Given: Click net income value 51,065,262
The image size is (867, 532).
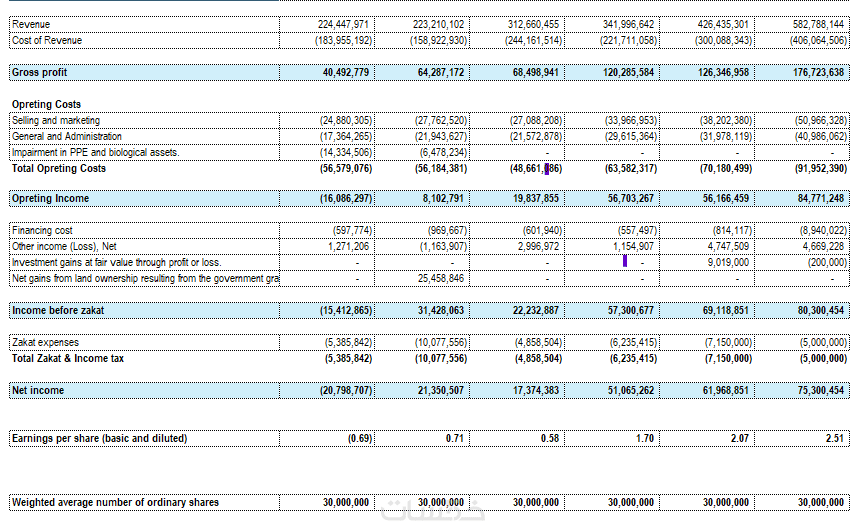Looking at the screenshot, I should point(631,391).
